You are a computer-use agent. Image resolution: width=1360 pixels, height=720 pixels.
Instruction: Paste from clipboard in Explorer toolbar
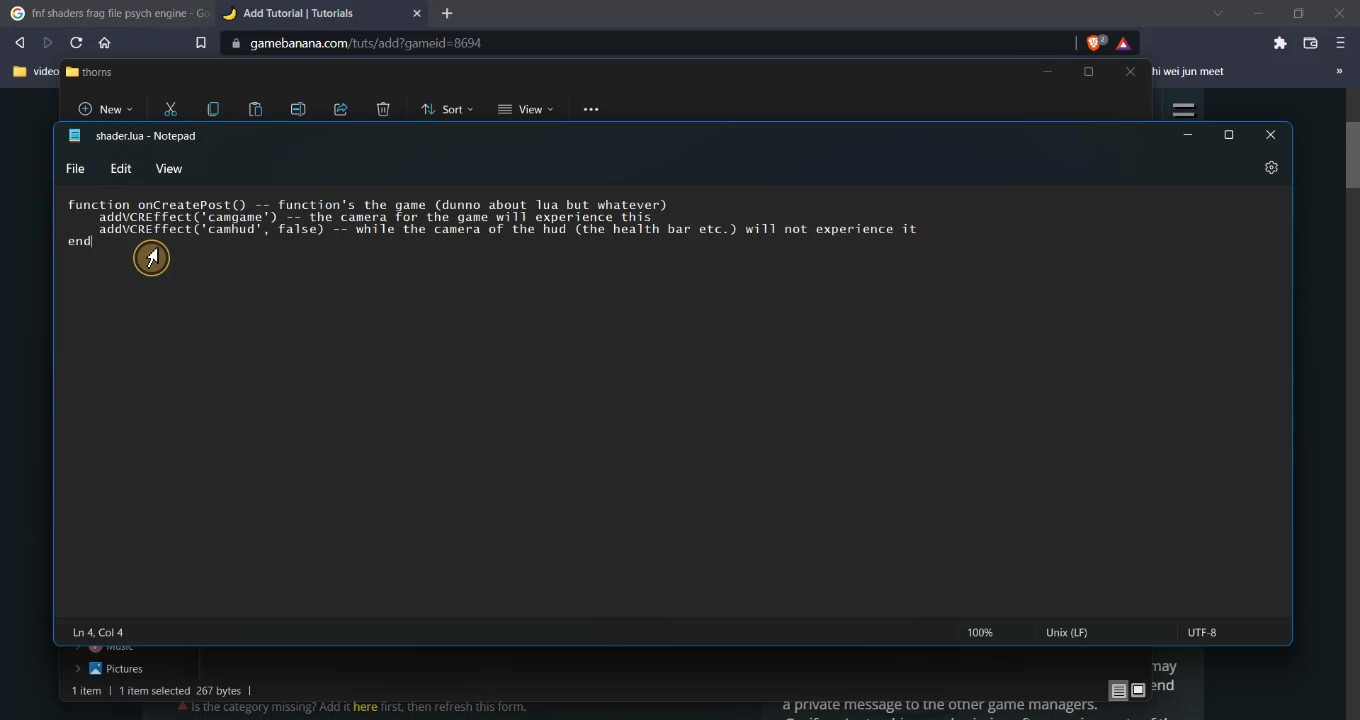255,108
